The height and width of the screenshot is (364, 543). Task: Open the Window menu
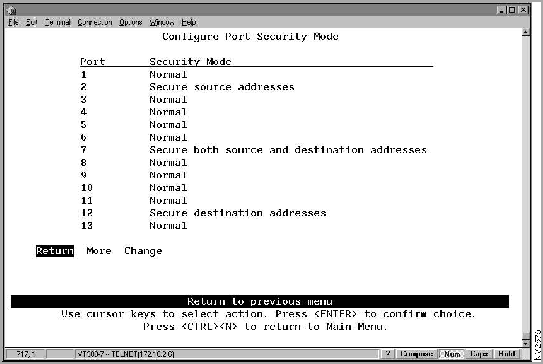click(162, 23)
